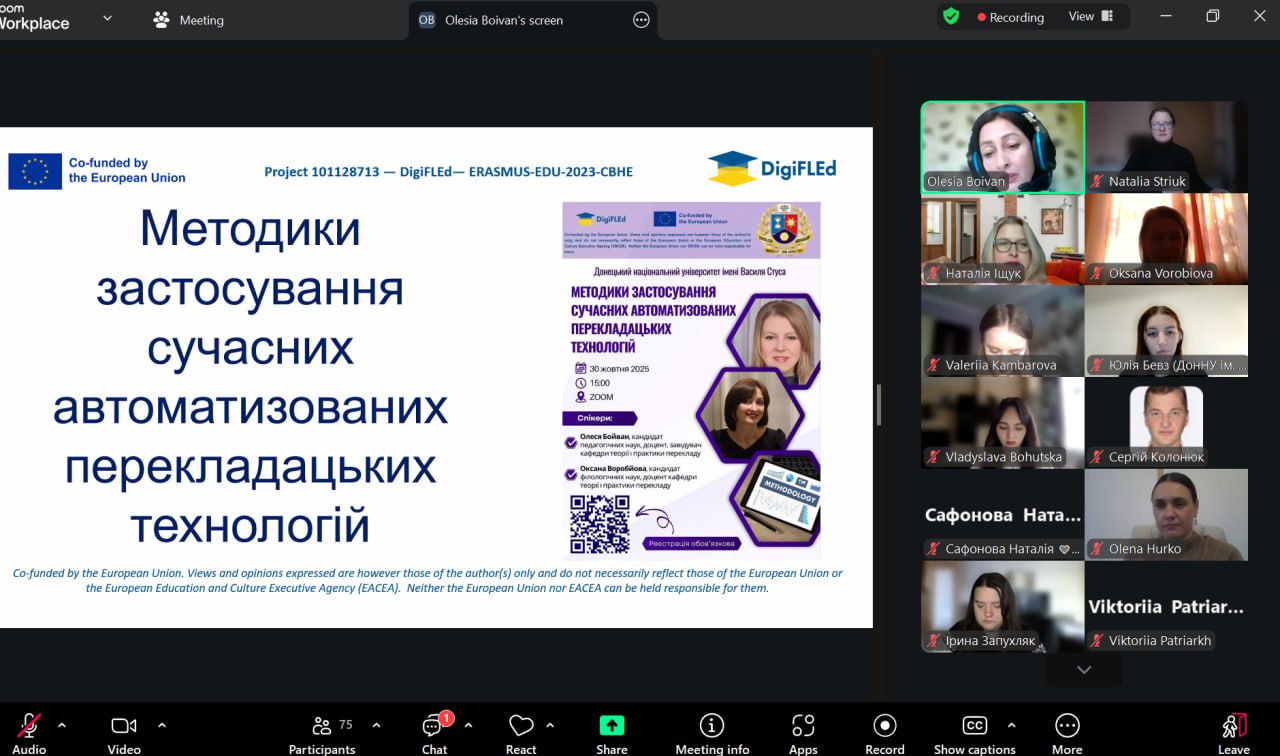Open Meeting info
This screenshot has height=756, width=1280.
point(712,733)
